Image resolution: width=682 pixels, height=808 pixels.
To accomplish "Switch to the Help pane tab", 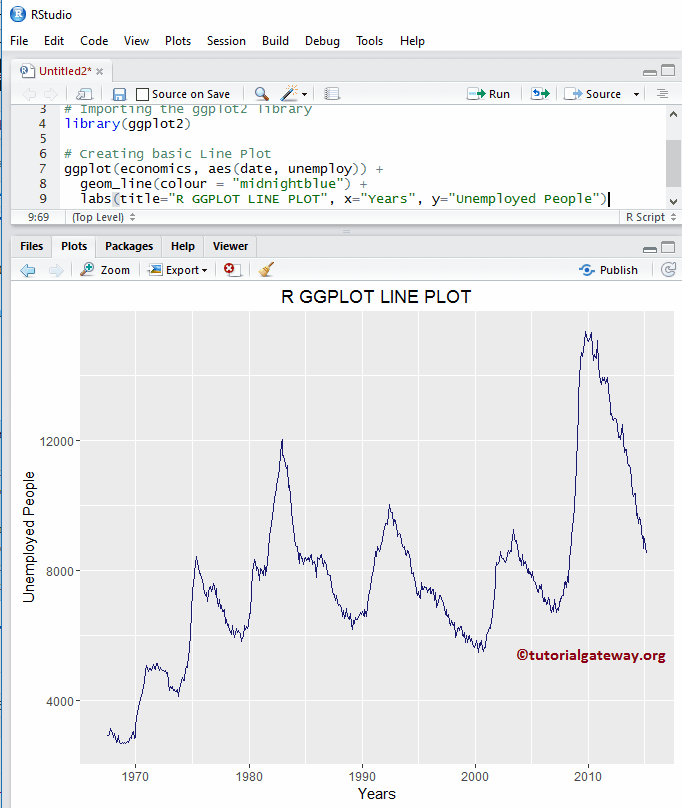I will (182, 246).
